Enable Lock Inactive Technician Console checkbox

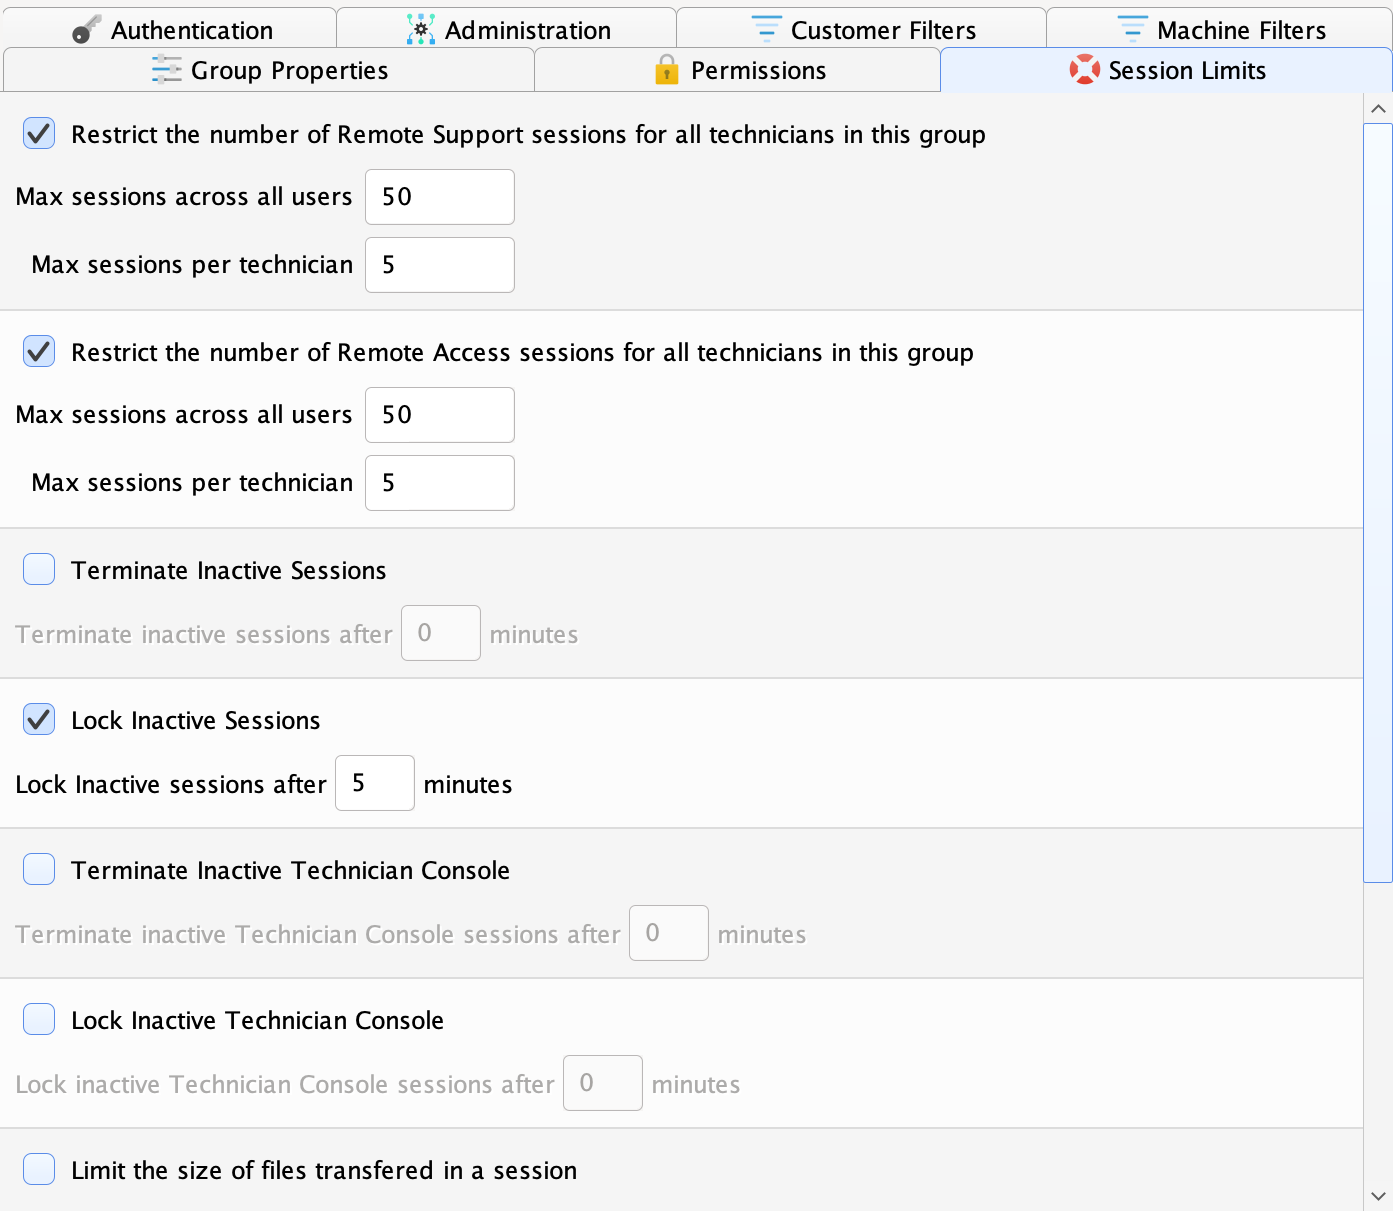click(39, 1019)
